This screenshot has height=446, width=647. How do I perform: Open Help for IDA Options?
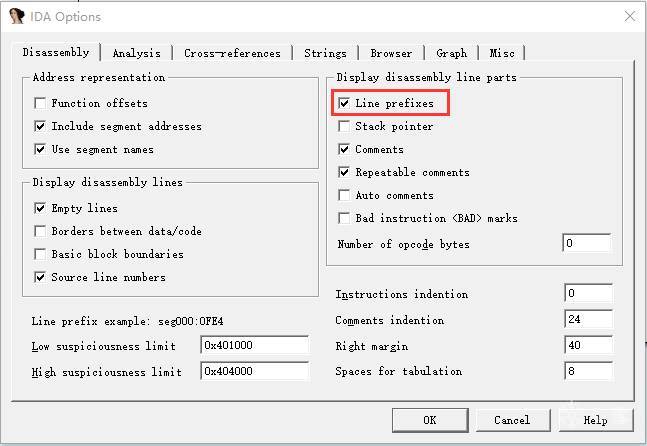[595, 420]
